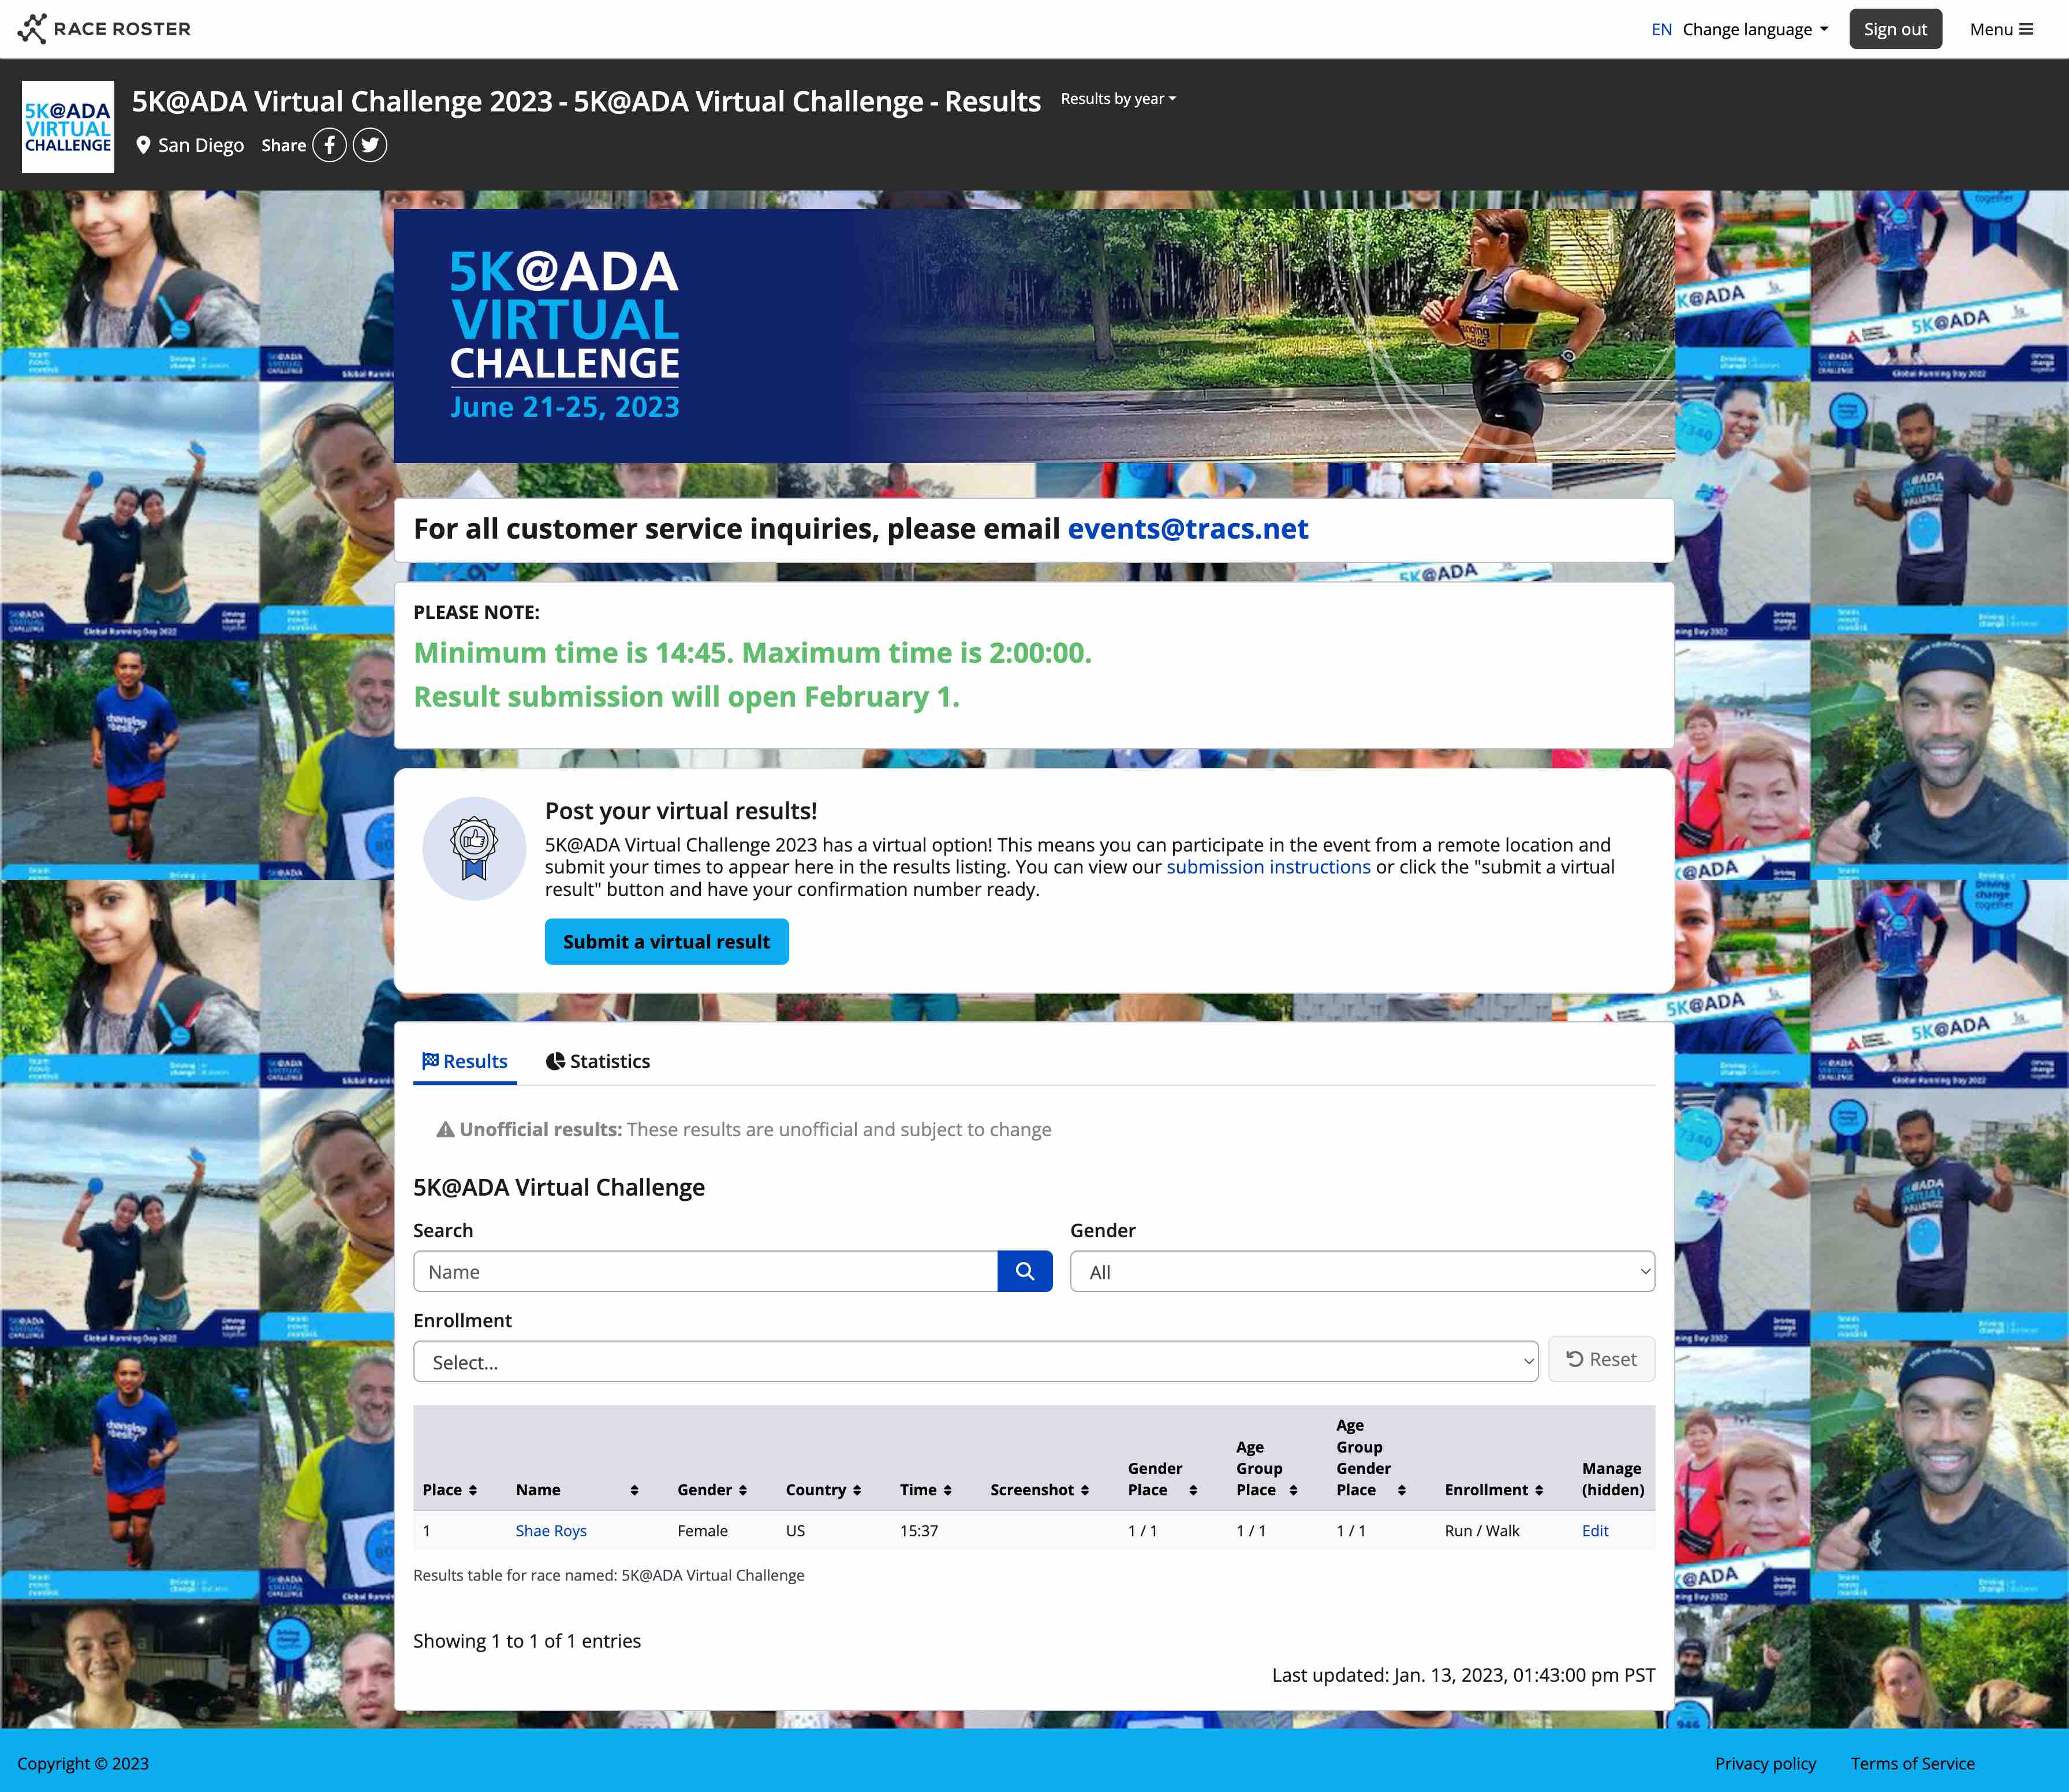
Task: Click the Race Roster logo
Action: 104,29
